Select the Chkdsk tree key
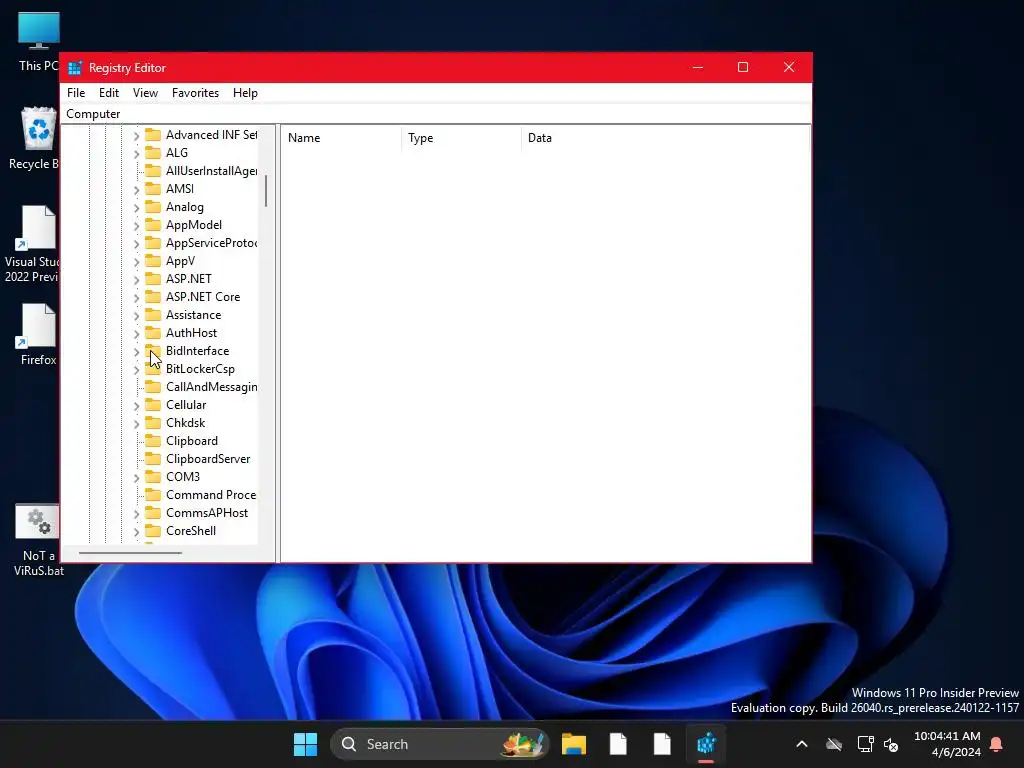Viewport: 1024px width, 768px height. point(185,423)
